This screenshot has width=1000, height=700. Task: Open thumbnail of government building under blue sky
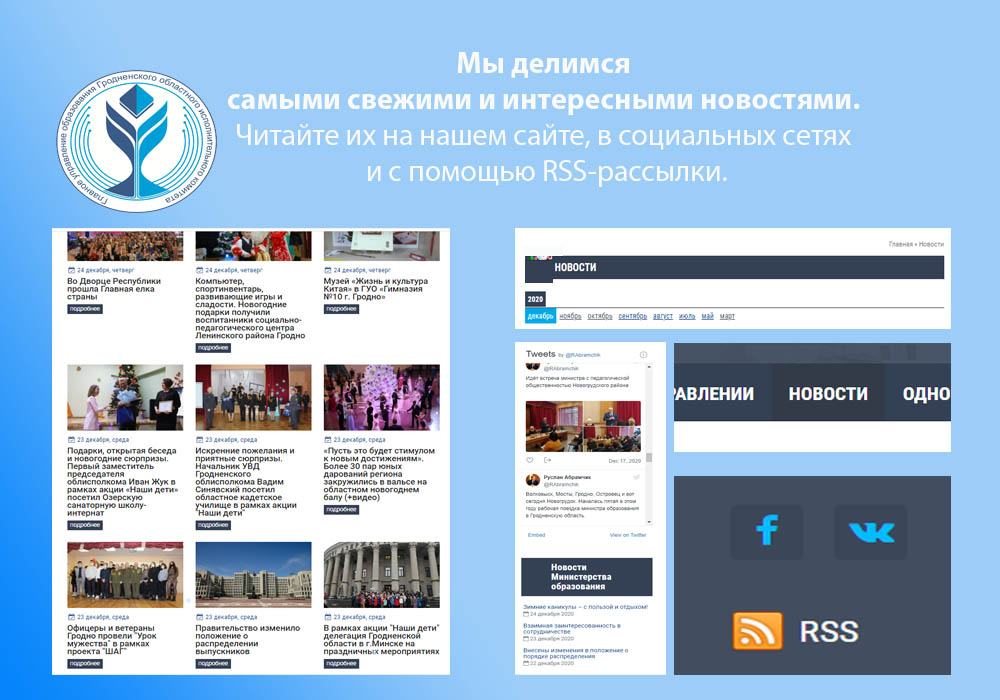tap(253, 575)
